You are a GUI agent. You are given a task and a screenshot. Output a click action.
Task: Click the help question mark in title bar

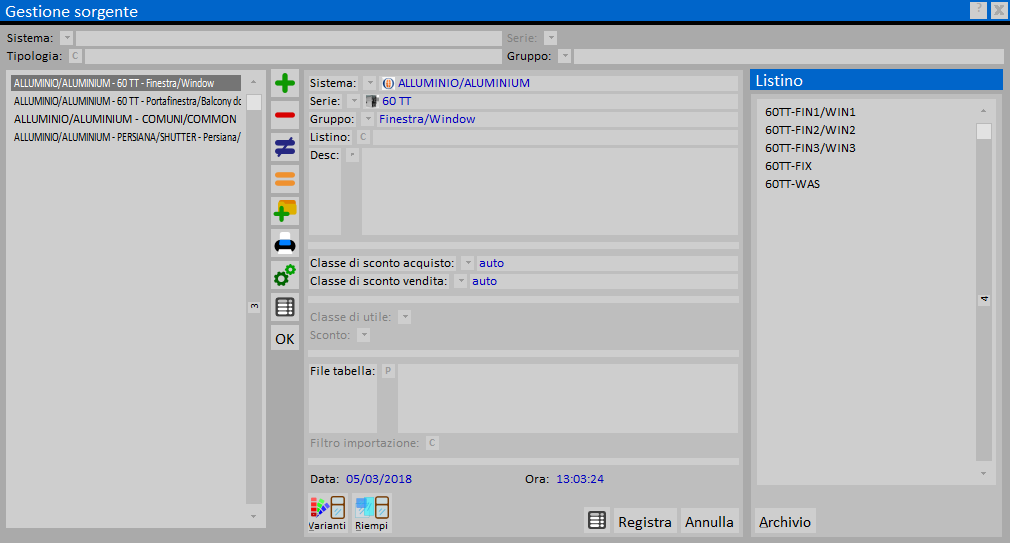pyautogui.click(x=978, y=10)
